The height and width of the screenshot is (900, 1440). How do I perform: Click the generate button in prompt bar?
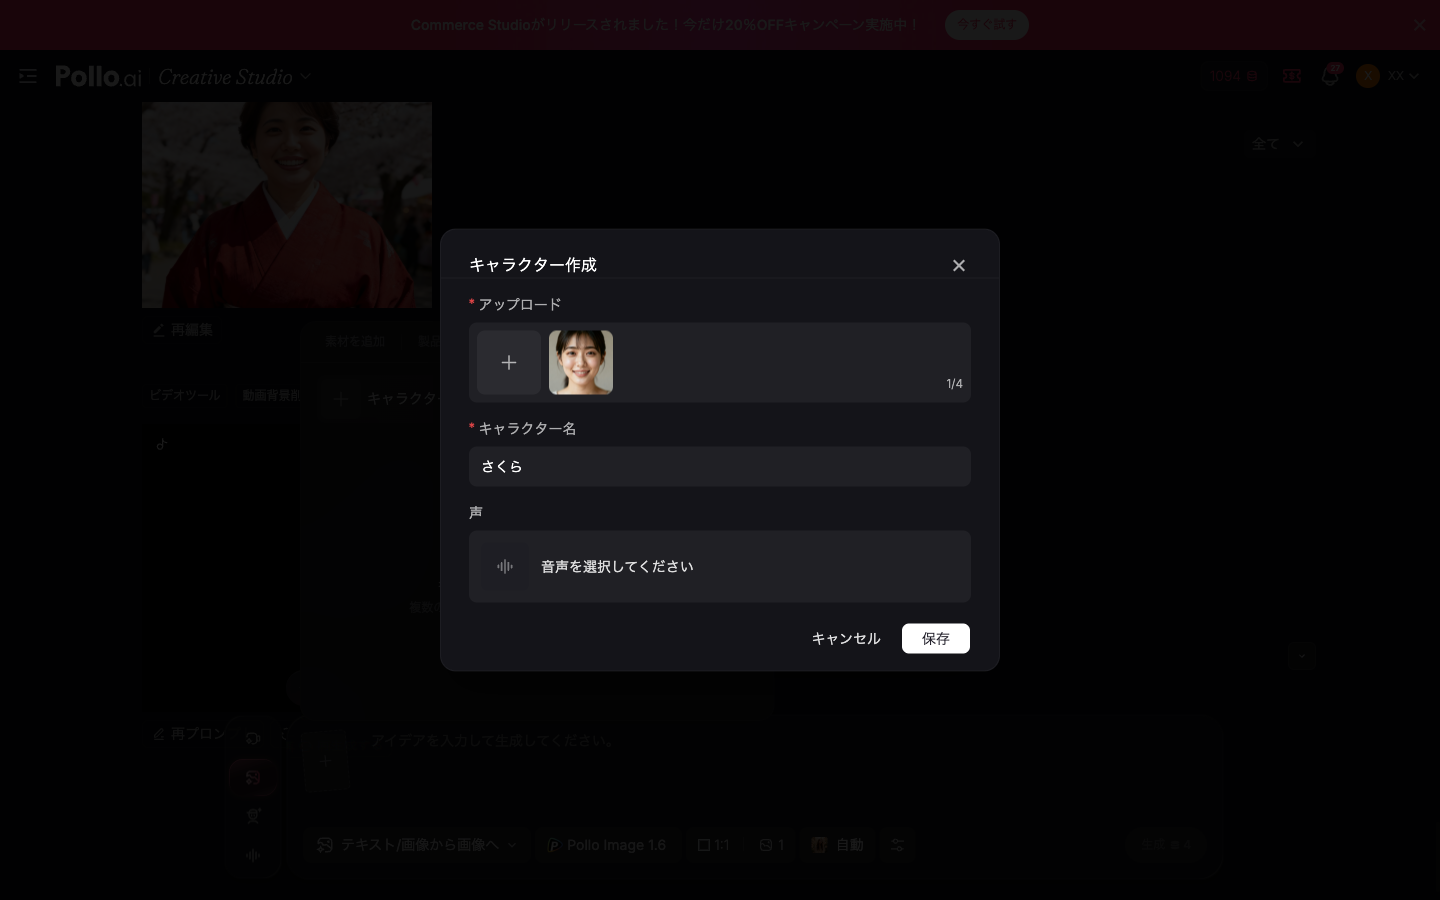(x=1168, y=845)
